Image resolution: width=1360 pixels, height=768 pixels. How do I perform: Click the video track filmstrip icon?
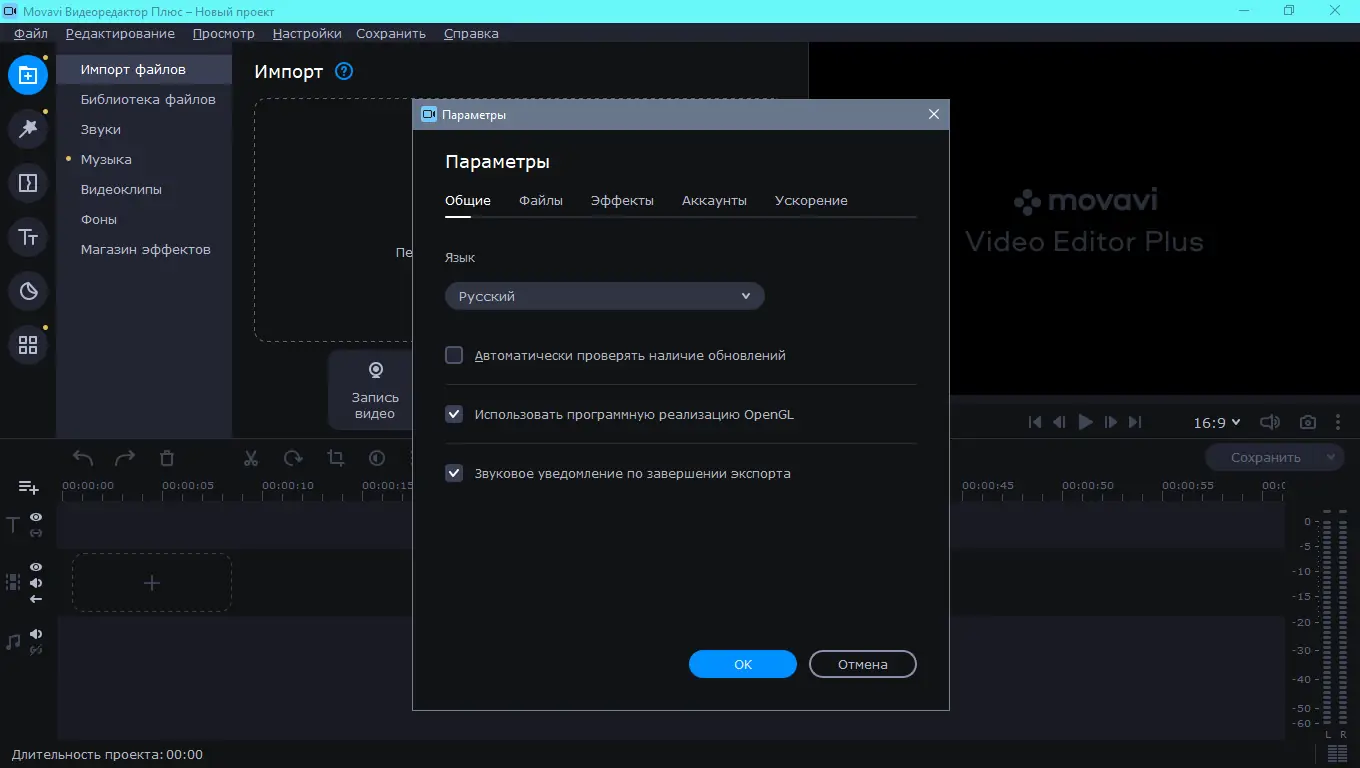13,582
